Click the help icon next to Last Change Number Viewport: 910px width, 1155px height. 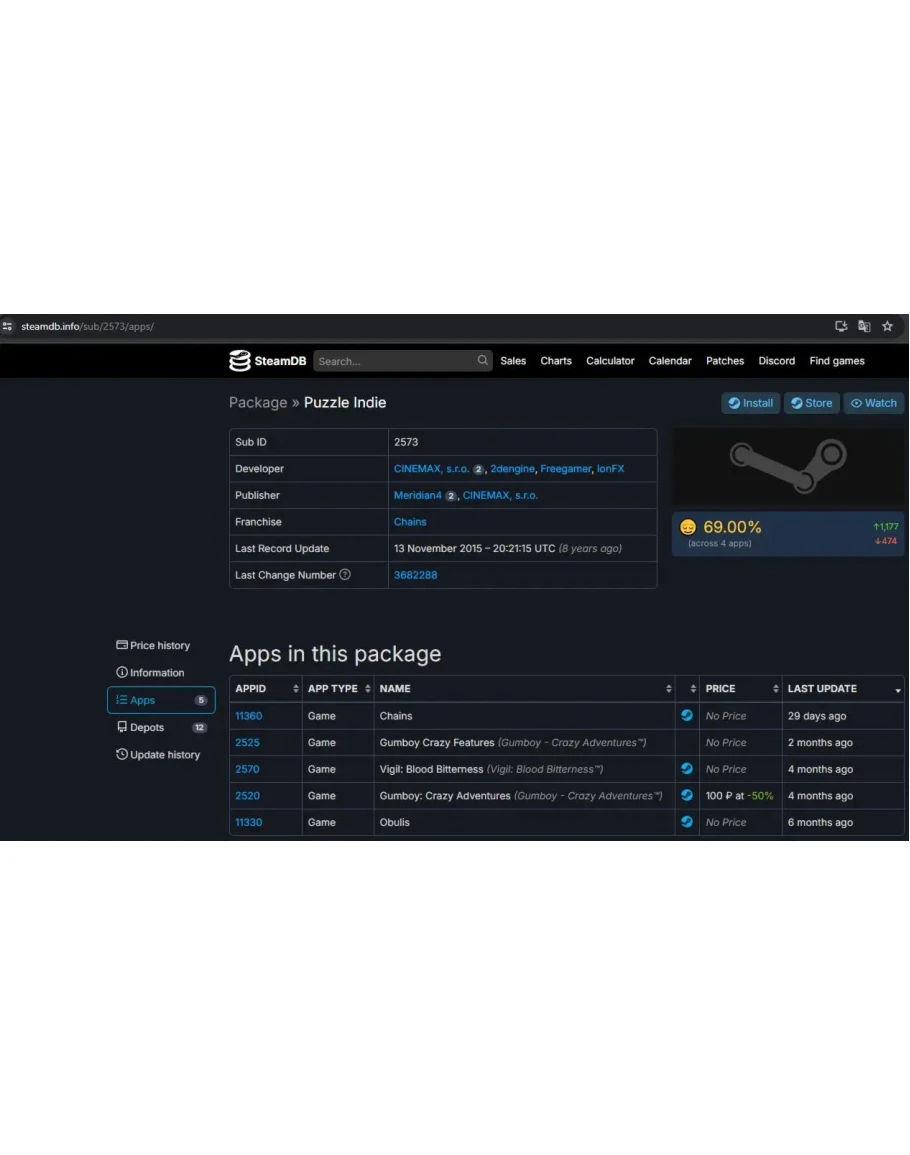(x=345, y=575)
